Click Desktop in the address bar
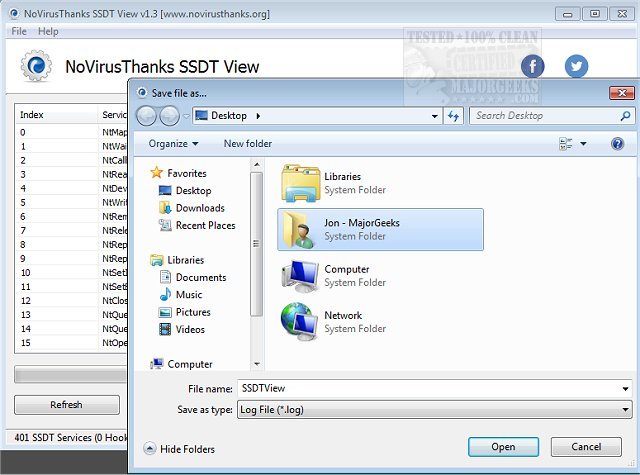 coord(229,116)
